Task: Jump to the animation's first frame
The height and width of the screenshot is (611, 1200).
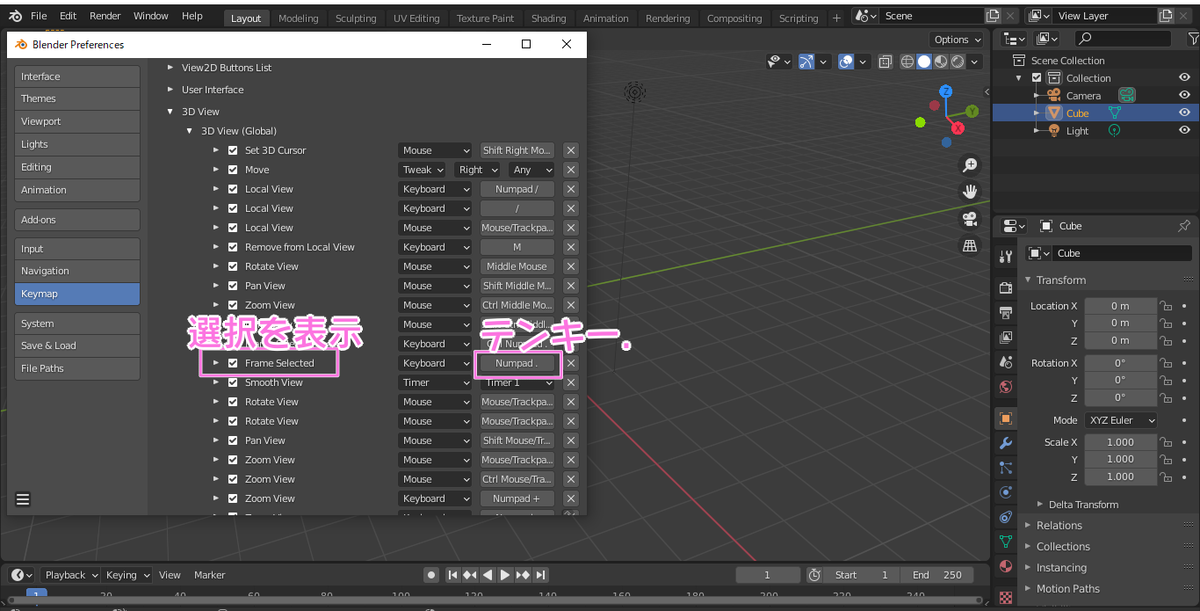Action: [453, 575]
